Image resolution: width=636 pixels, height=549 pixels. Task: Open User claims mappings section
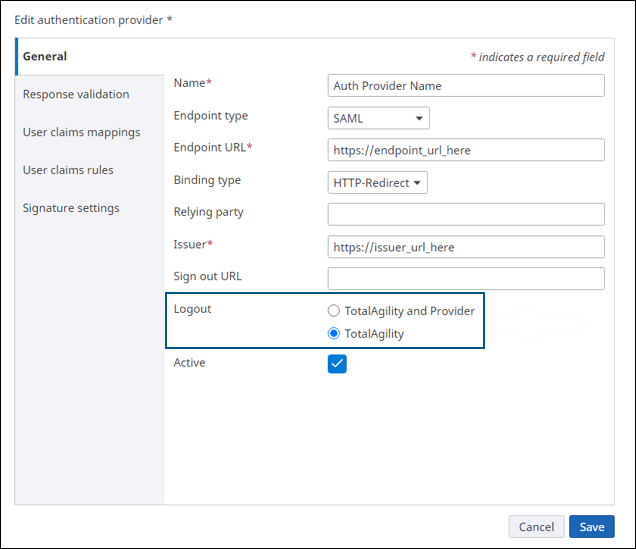81,132
